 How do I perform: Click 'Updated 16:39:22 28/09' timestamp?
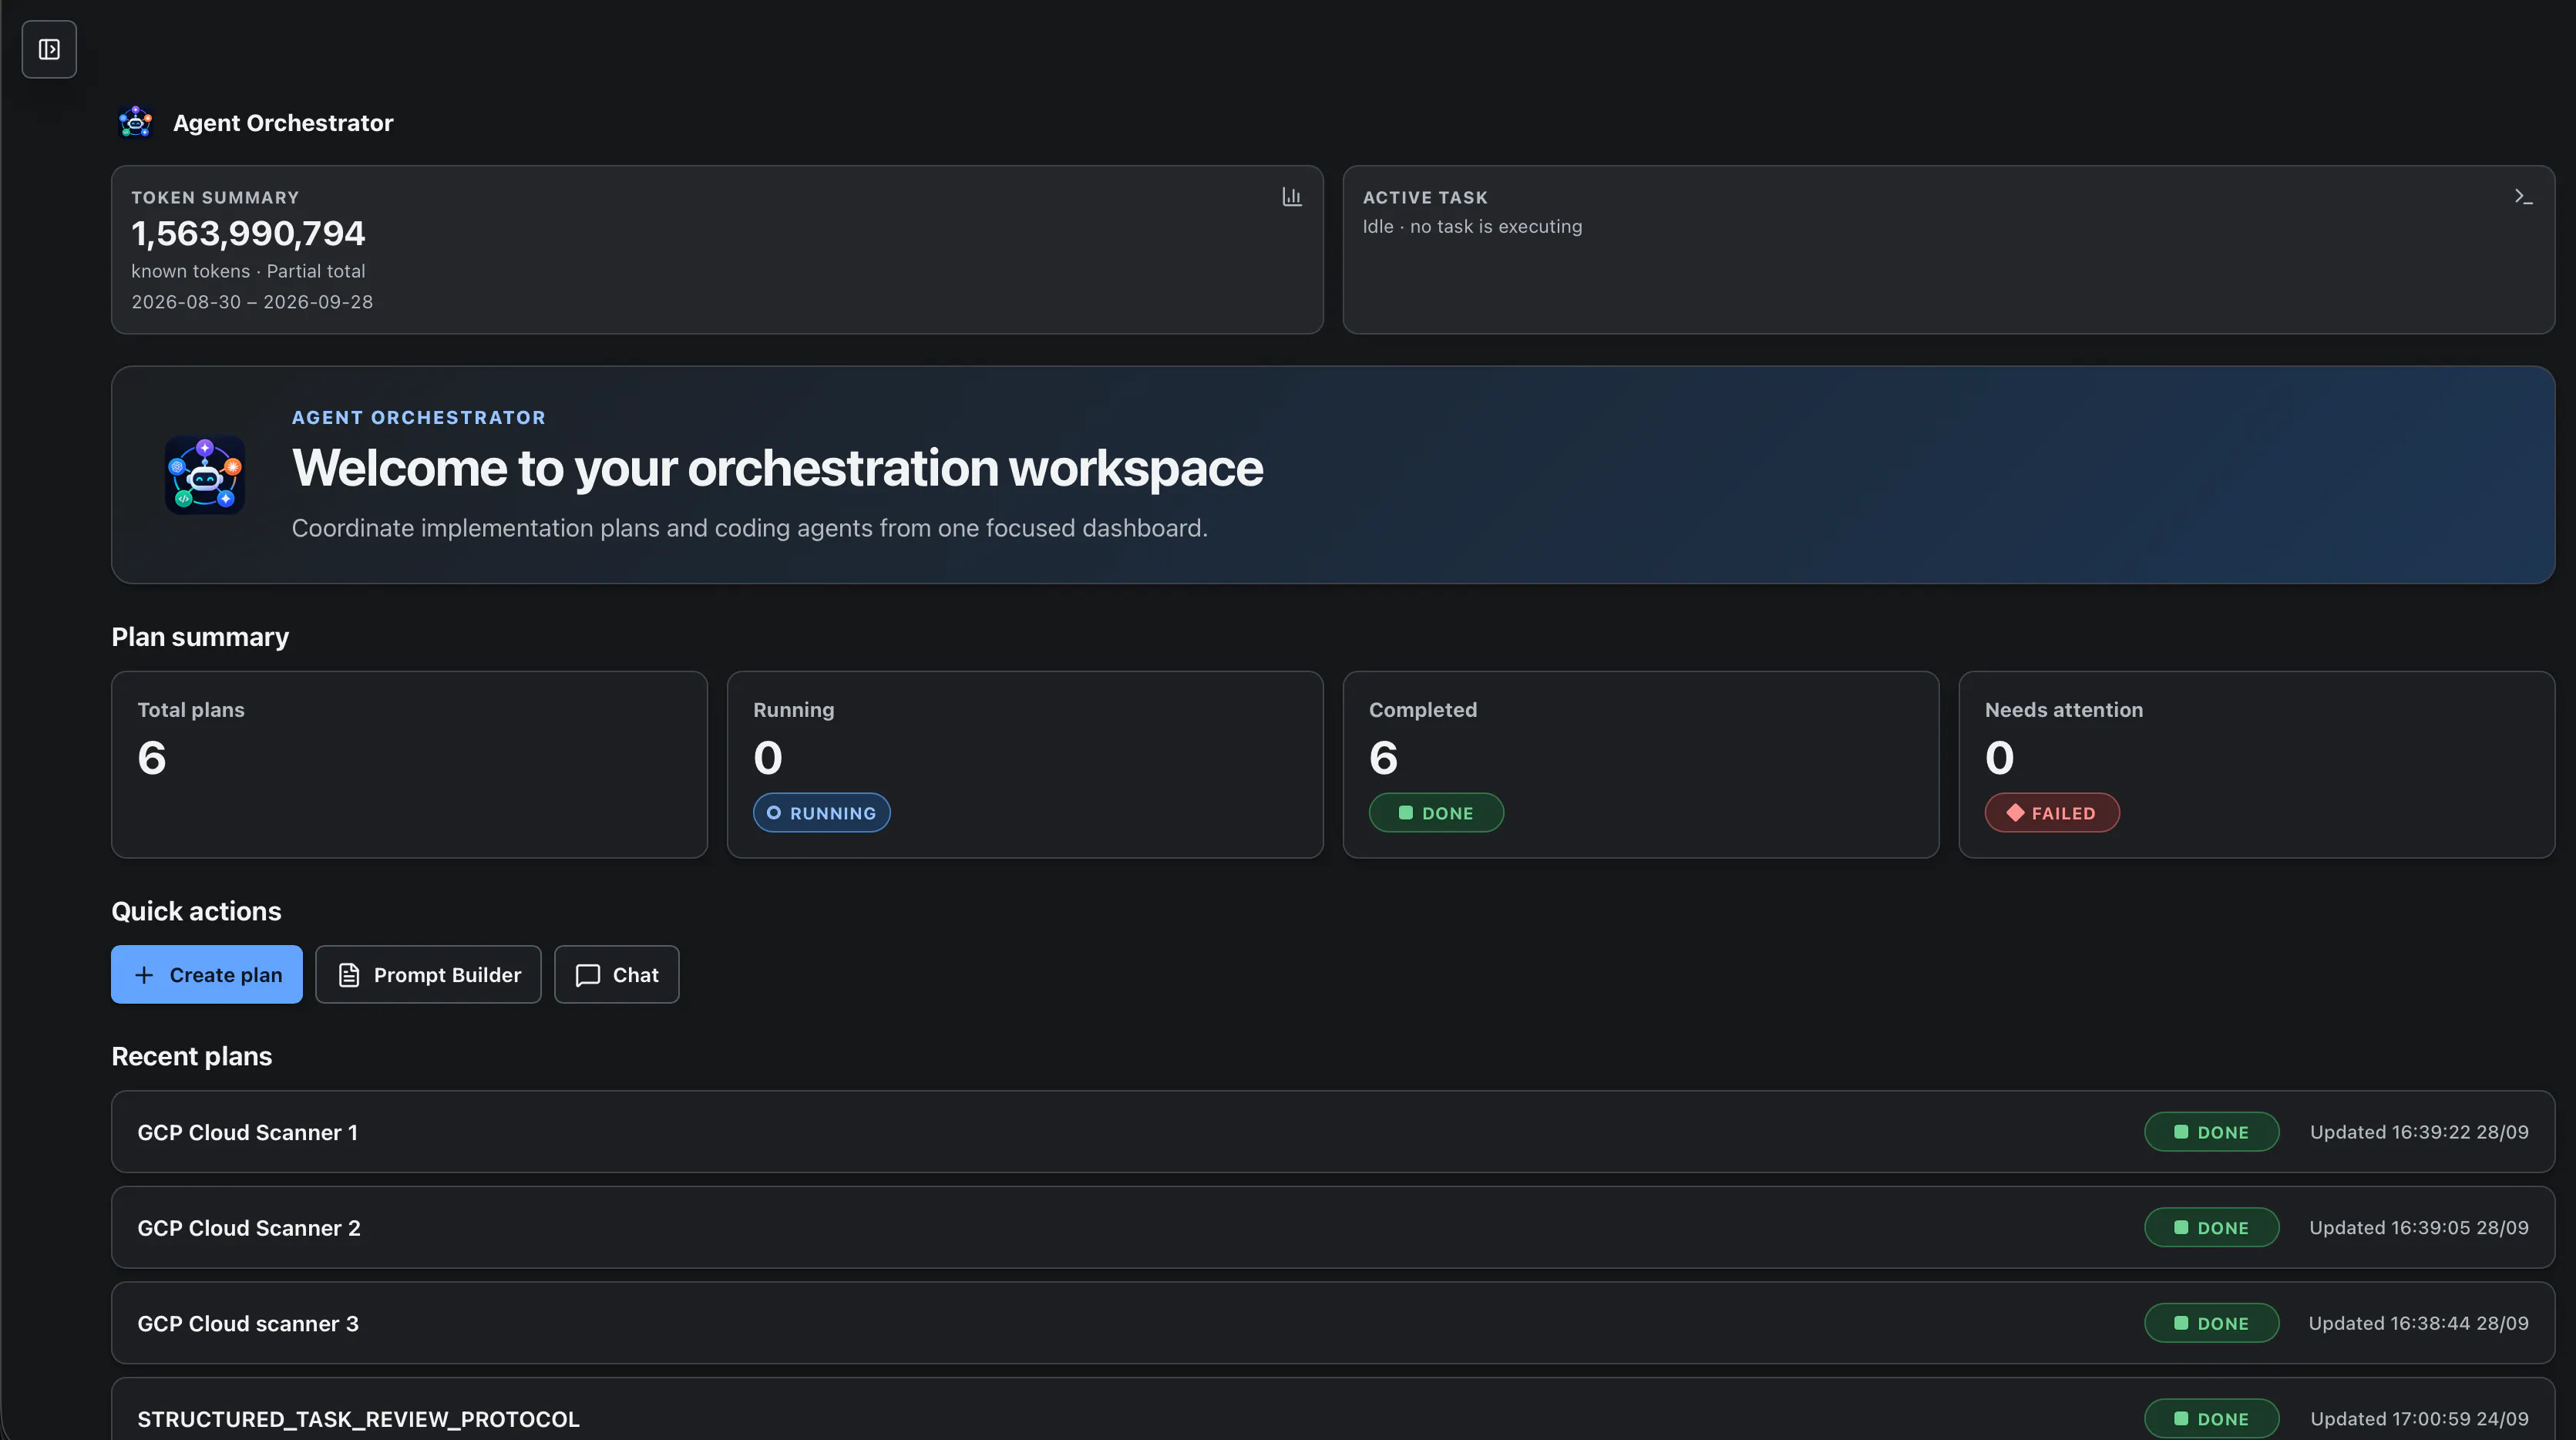(x=2419, y=1132)
